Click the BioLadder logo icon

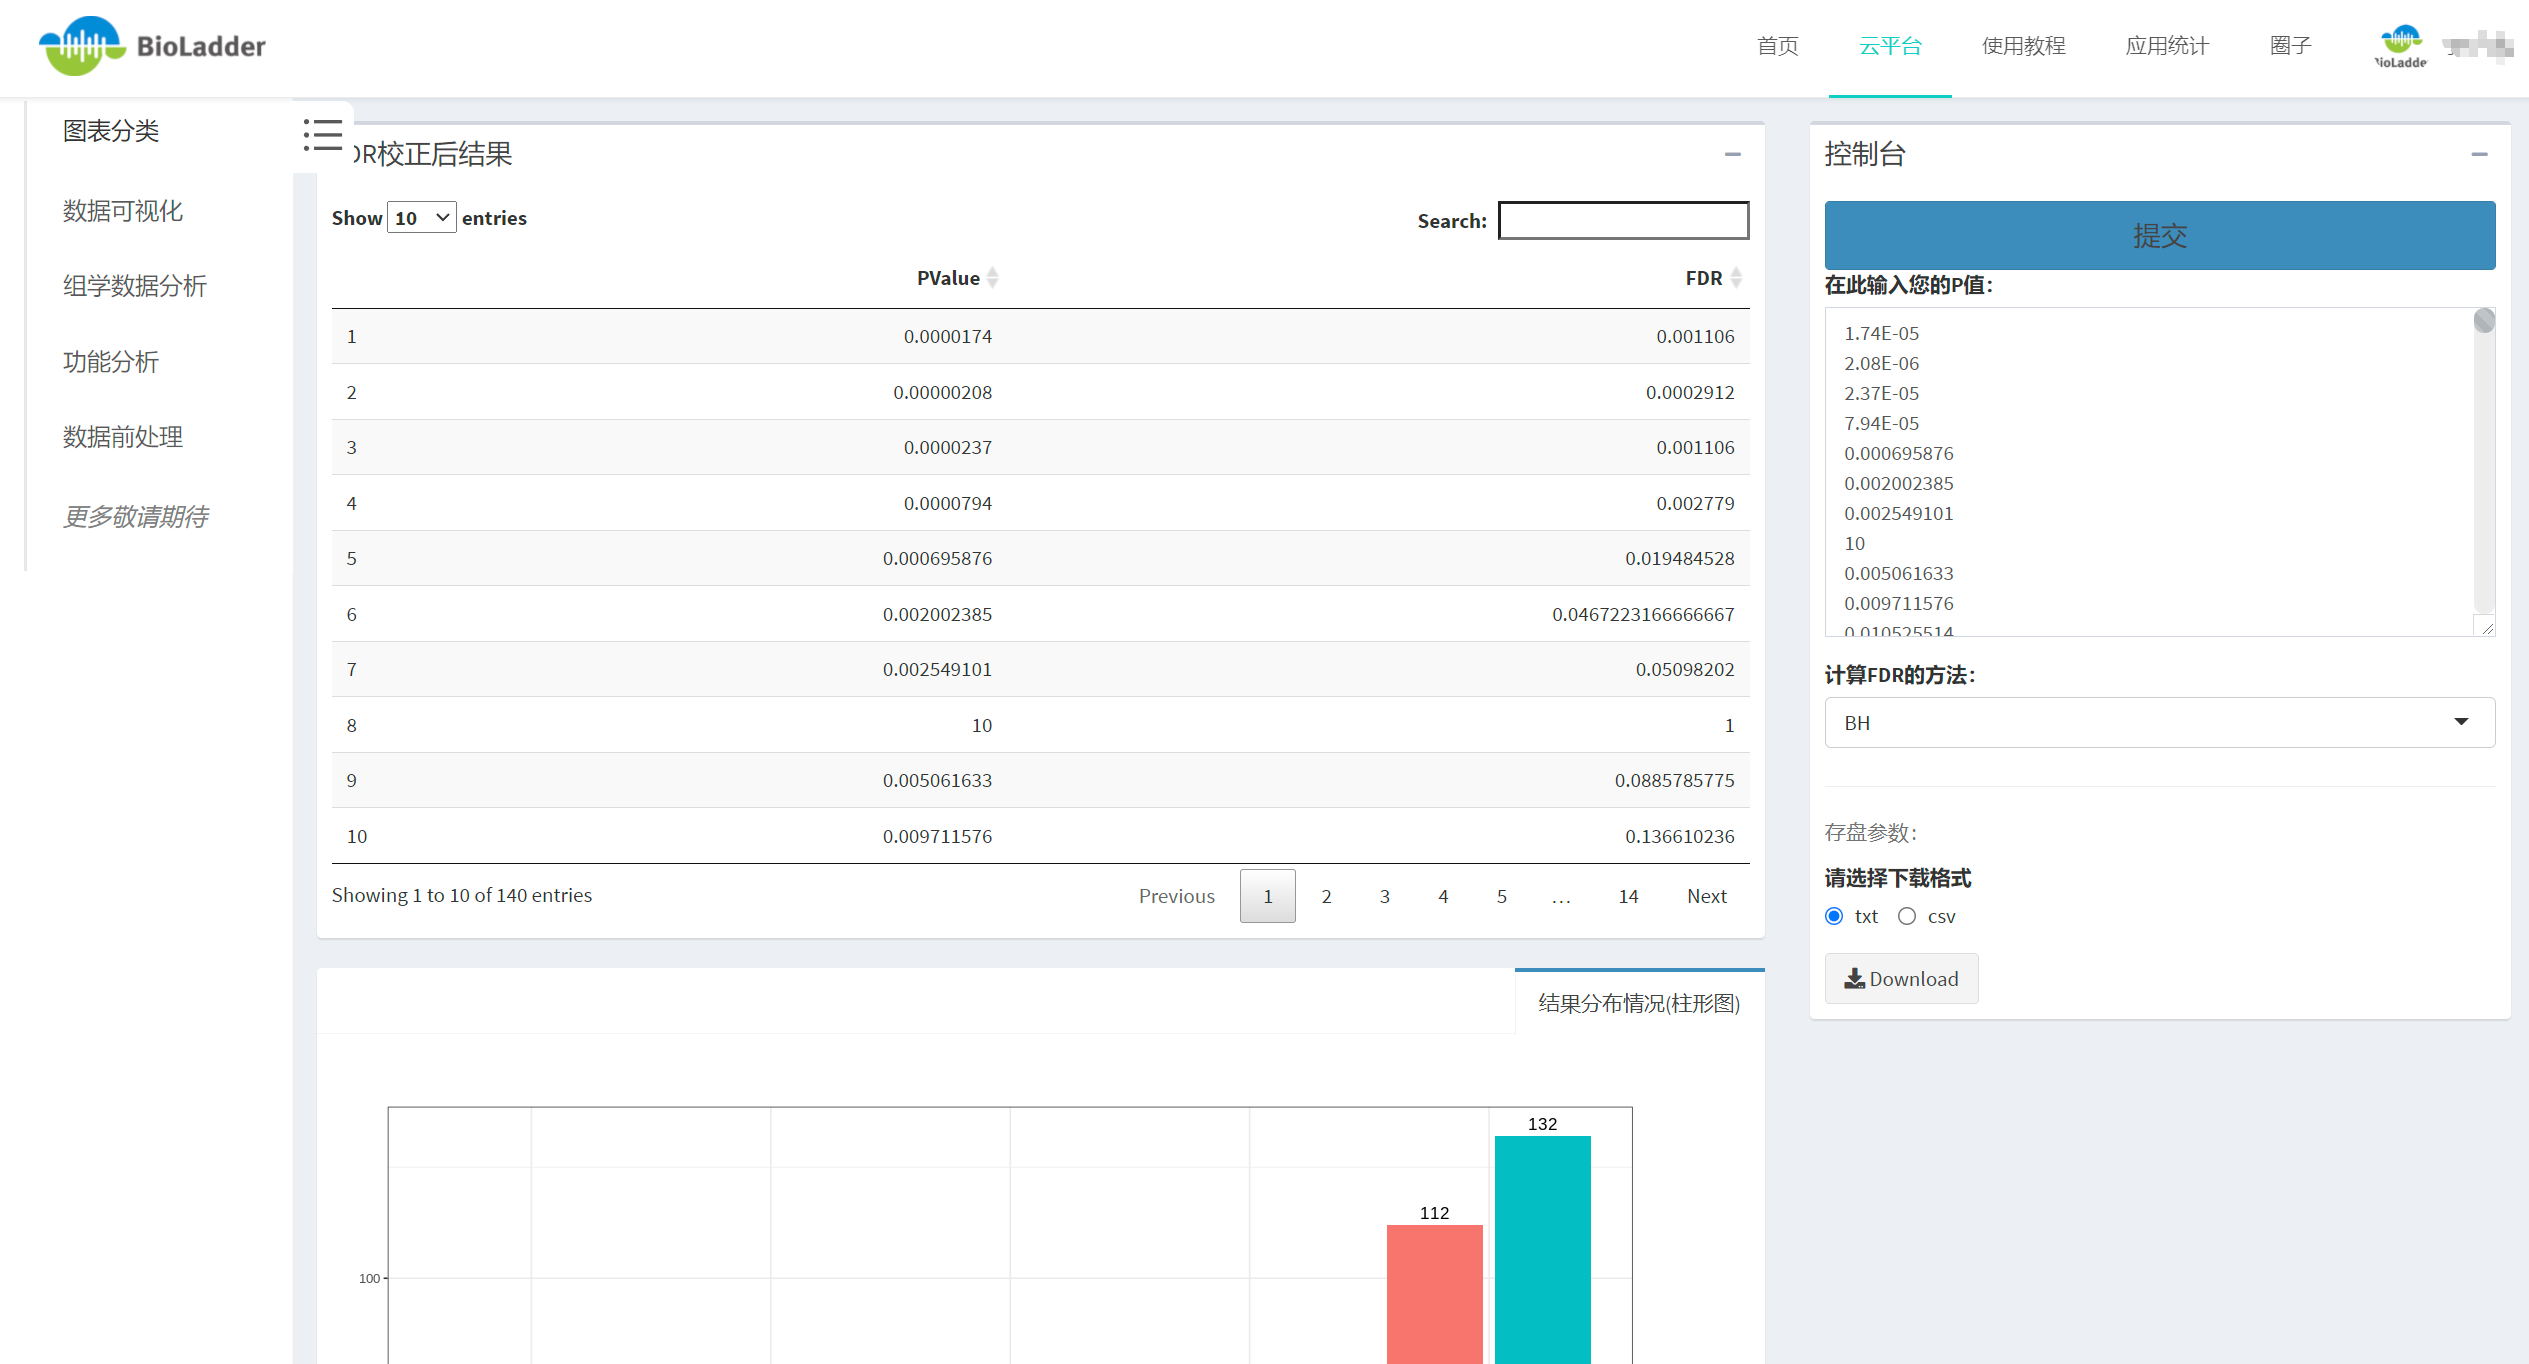(x=82, y=46)
